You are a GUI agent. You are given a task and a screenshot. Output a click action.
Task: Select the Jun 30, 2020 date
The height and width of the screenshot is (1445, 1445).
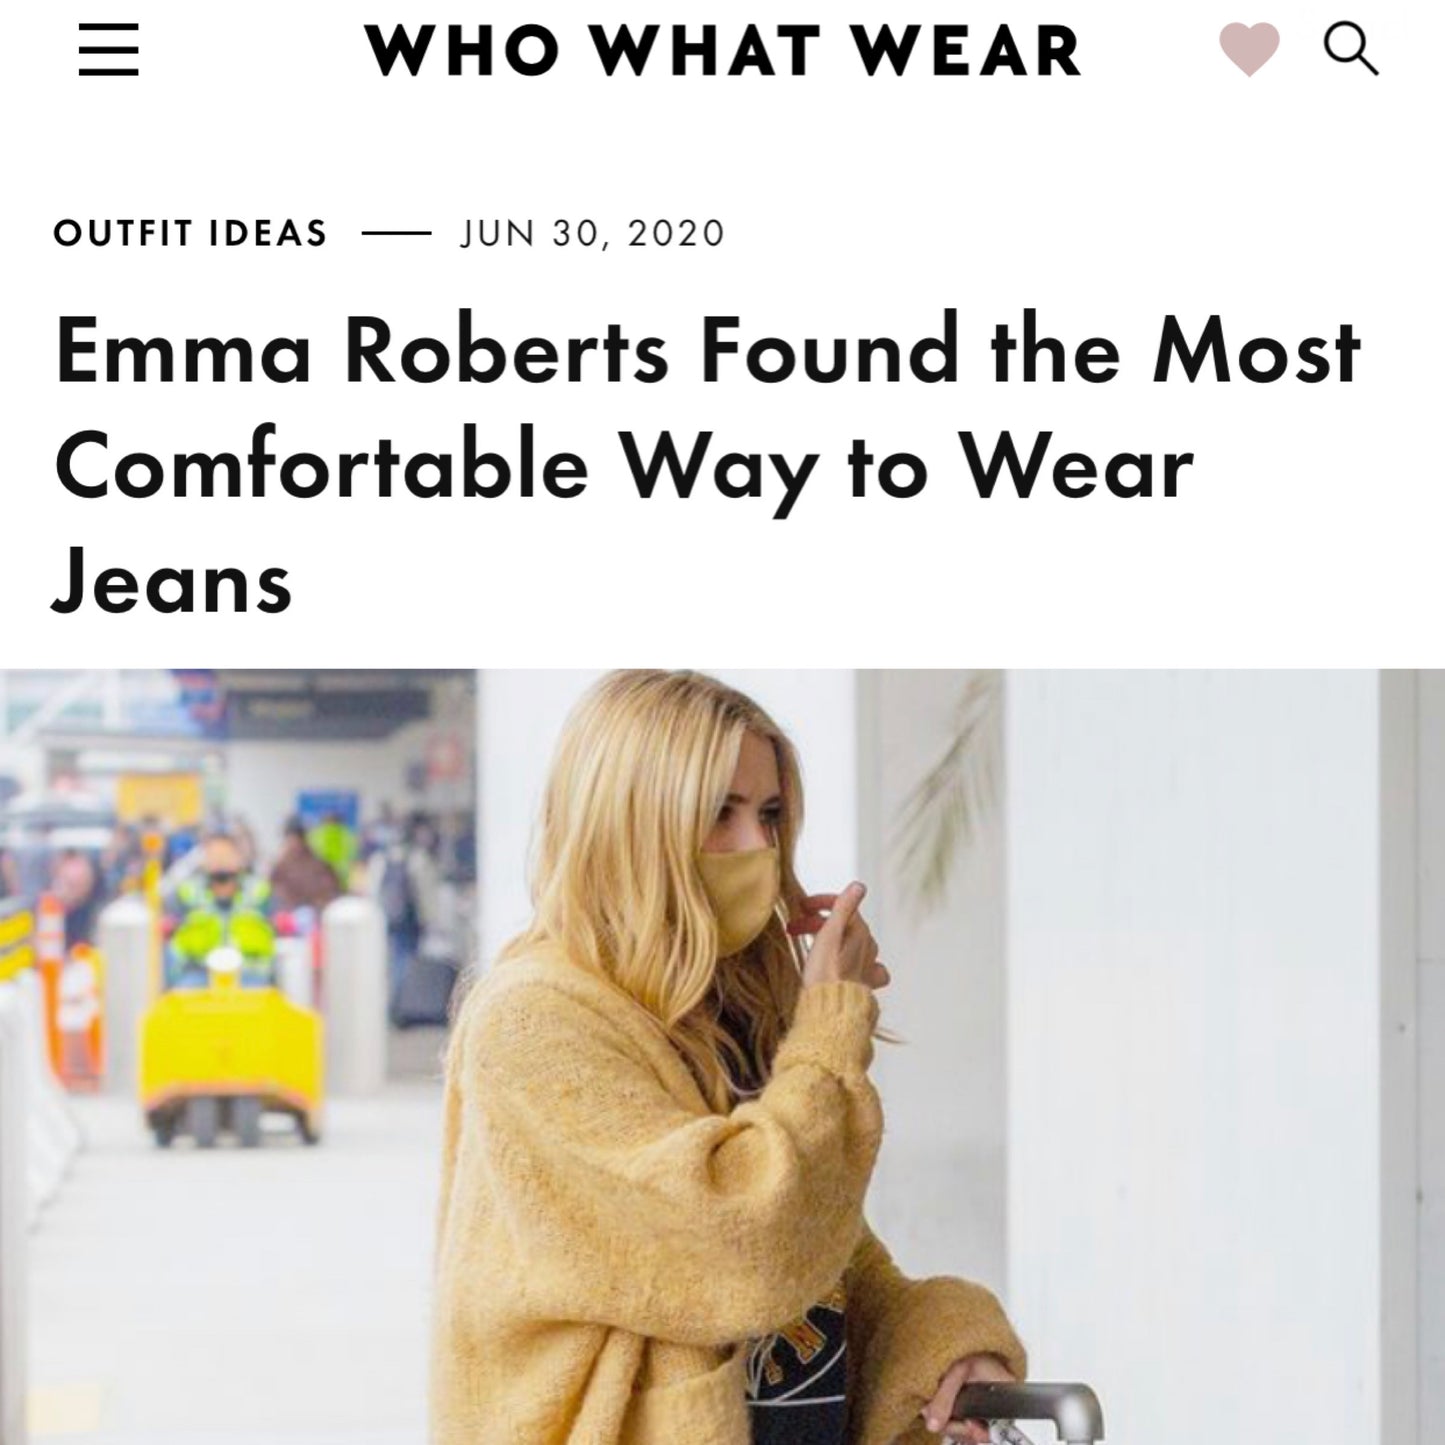tap(592, 233)
